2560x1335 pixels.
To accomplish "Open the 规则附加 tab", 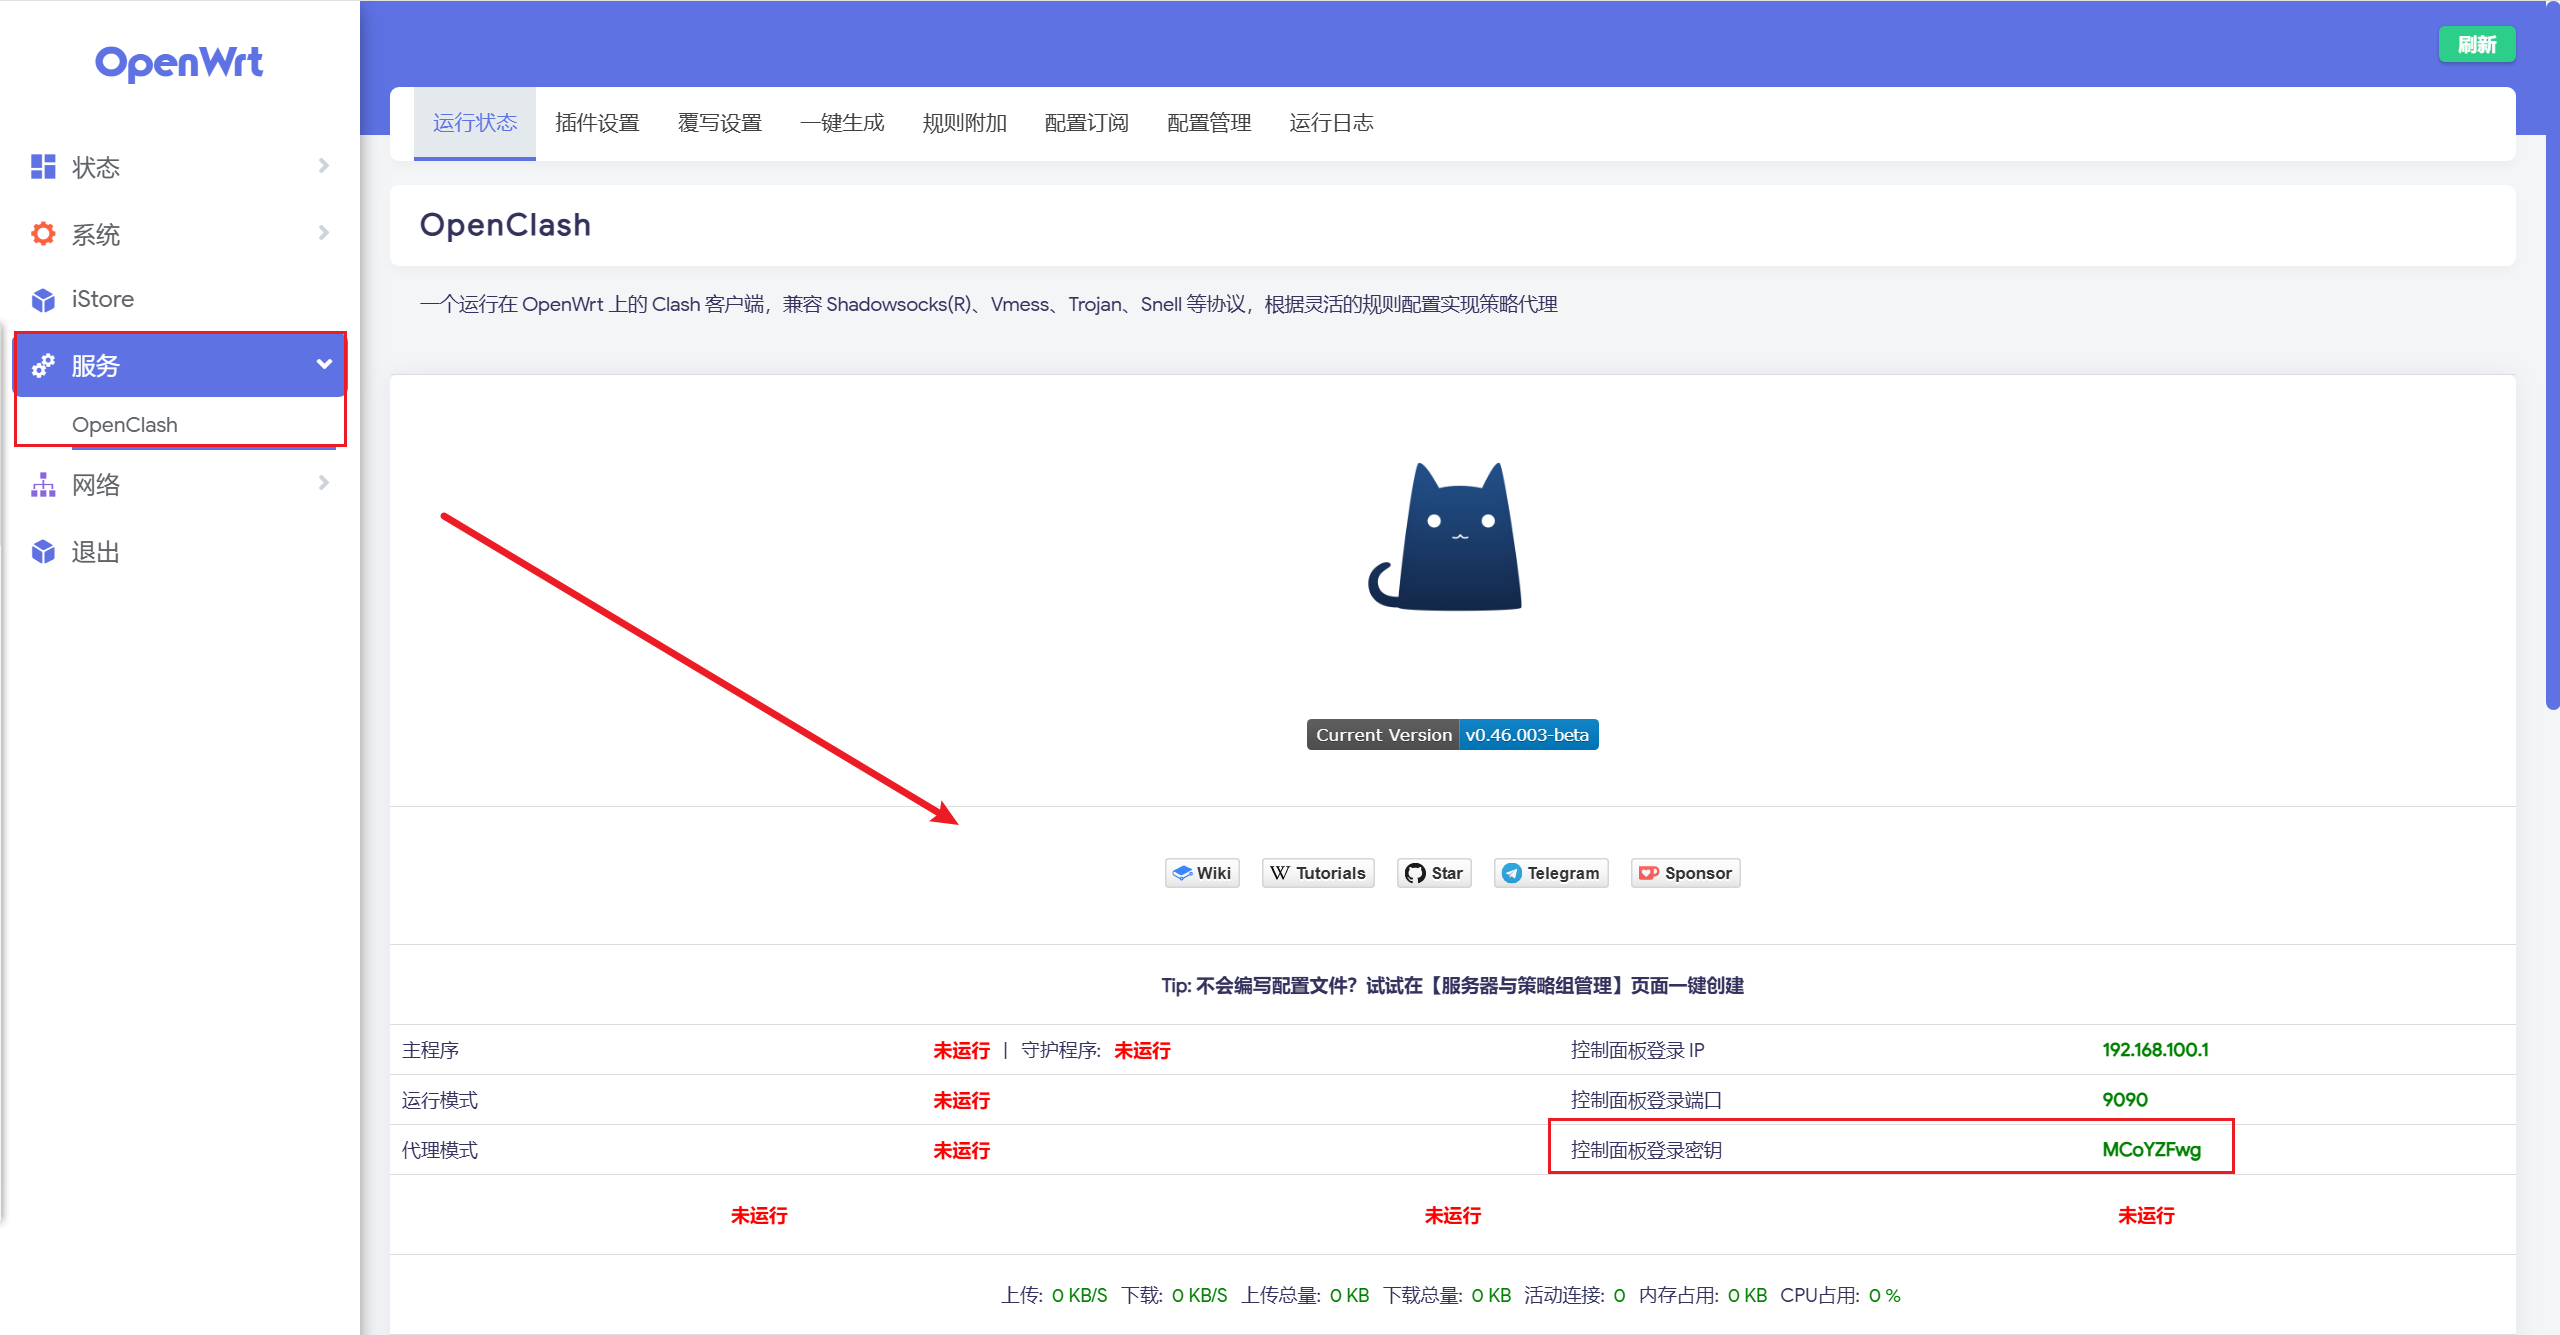I will point(964,123).
